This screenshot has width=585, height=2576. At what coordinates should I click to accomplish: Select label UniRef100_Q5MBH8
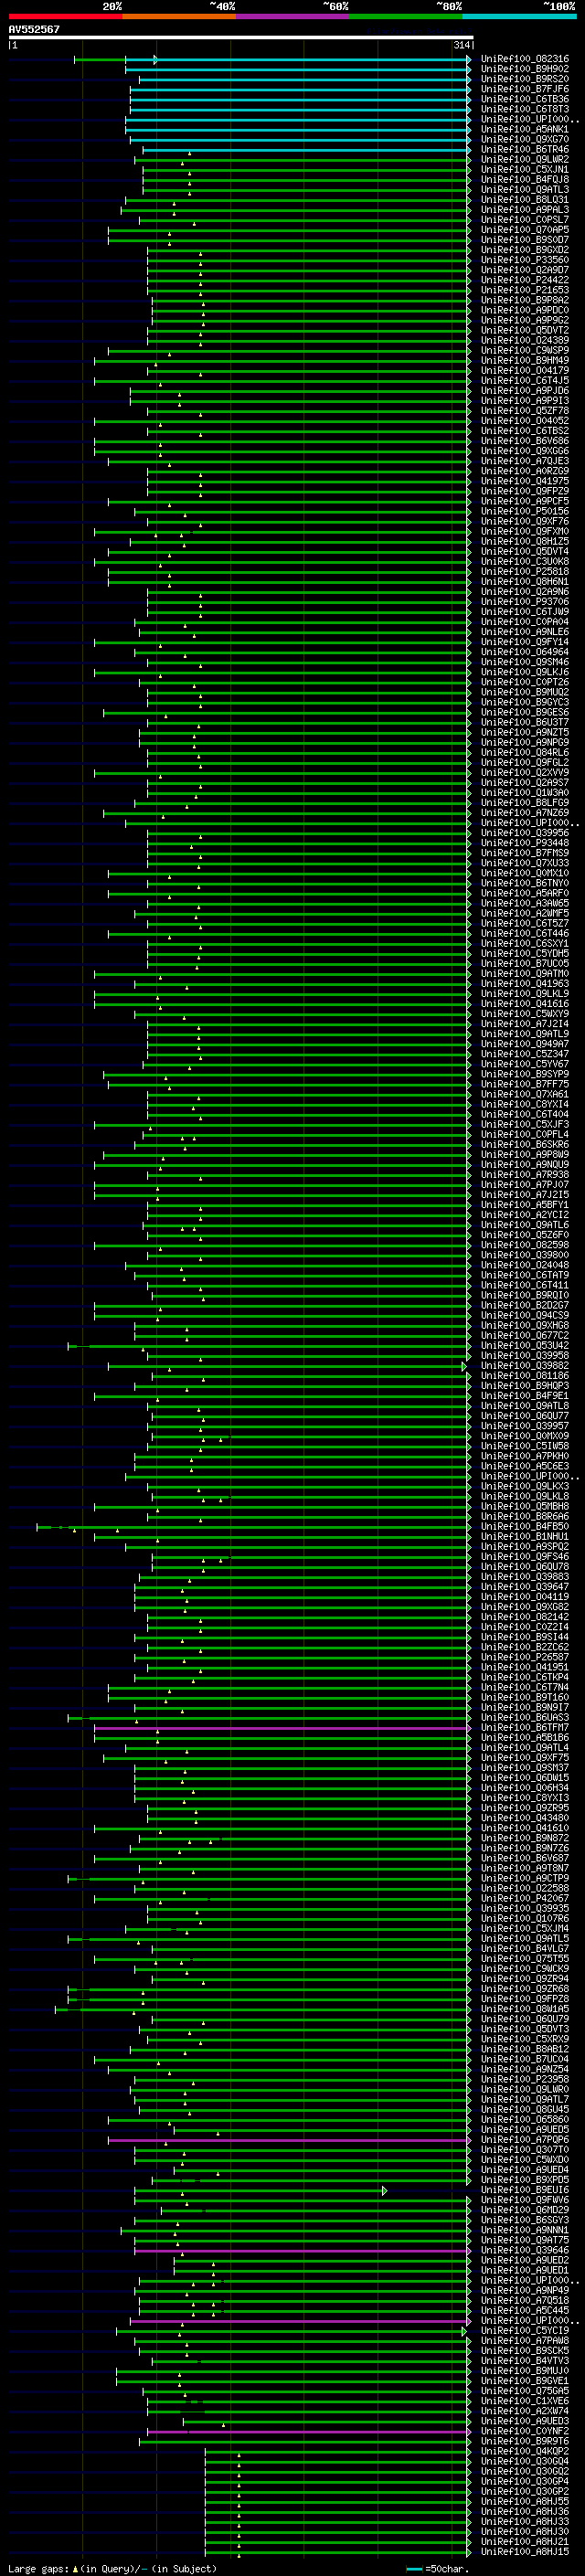(525, 1506)
